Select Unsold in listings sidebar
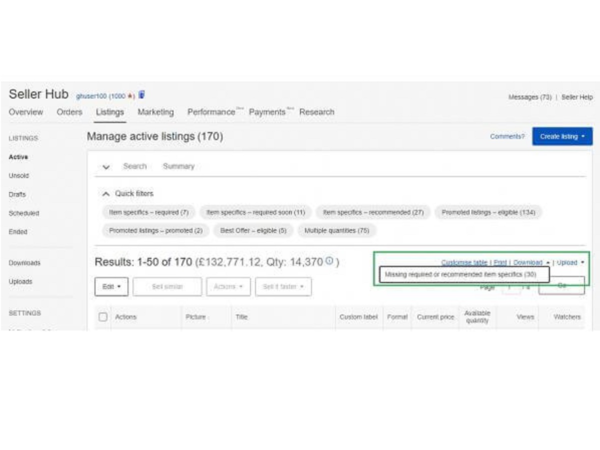This screenshot has height=450, width=600. 19,176
